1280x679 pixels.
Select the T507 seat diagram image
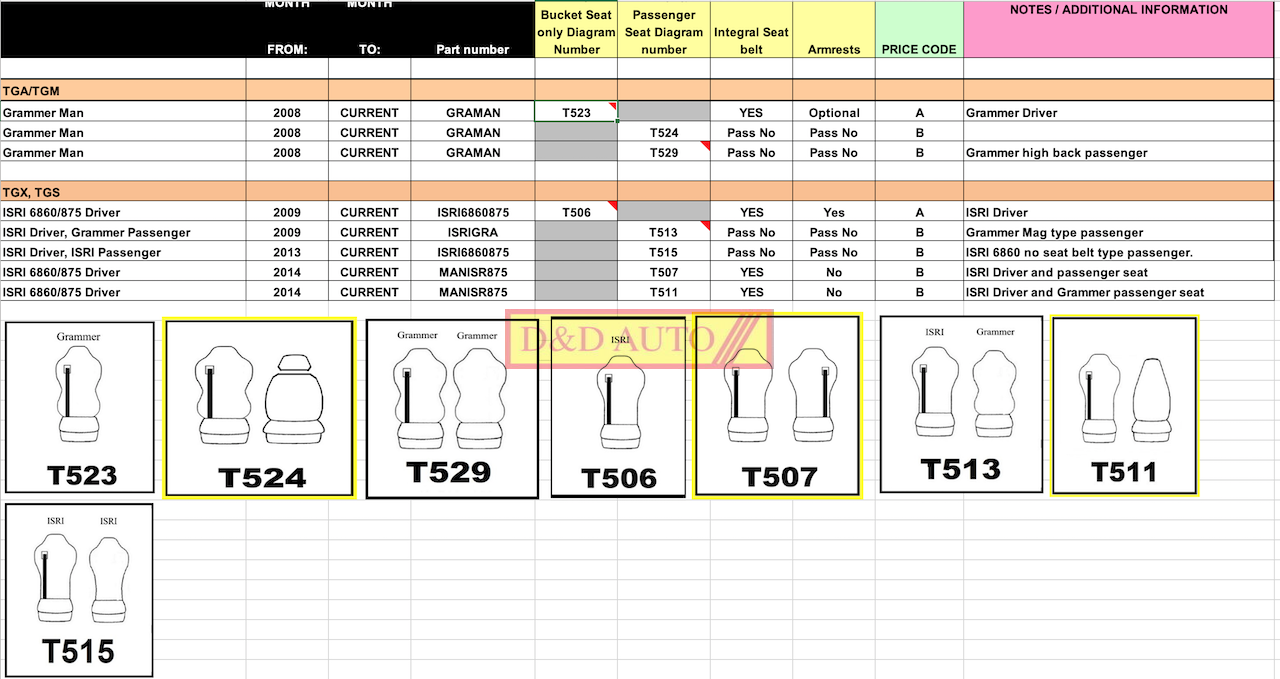tap(777, 405)
